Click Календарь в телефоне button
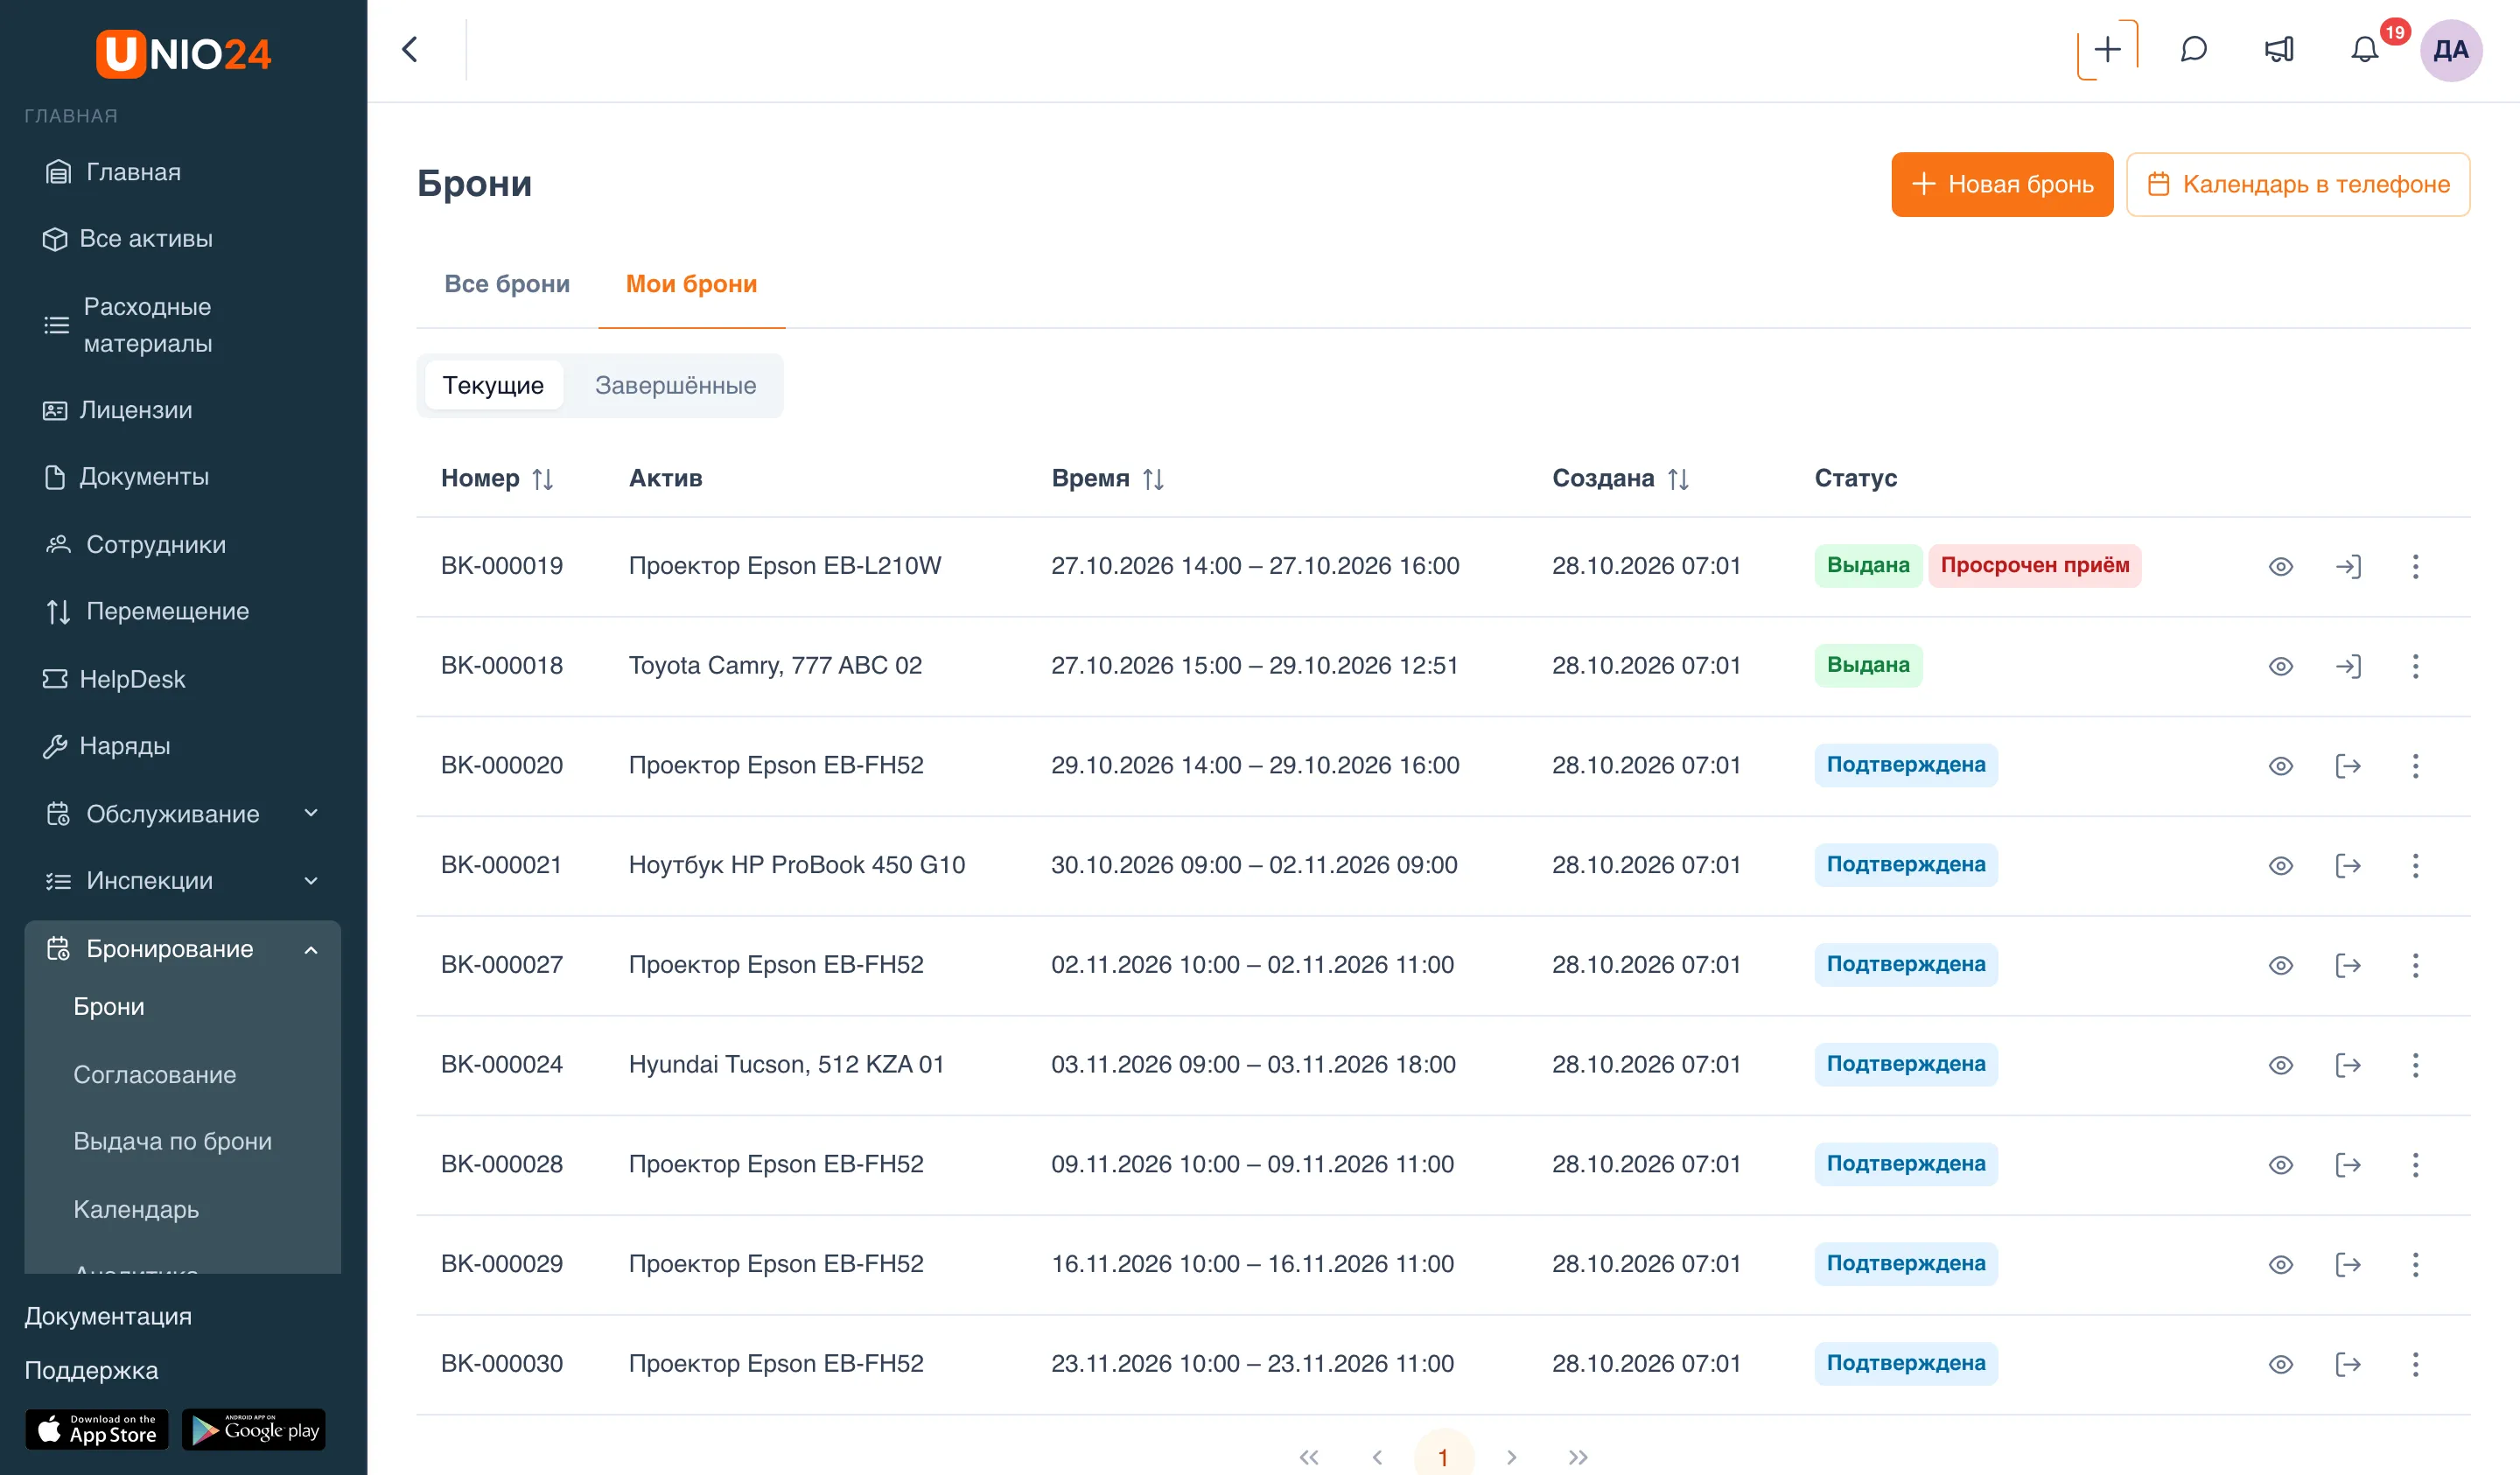This screenshot has width=2520, height=1475. point(2297,184)
